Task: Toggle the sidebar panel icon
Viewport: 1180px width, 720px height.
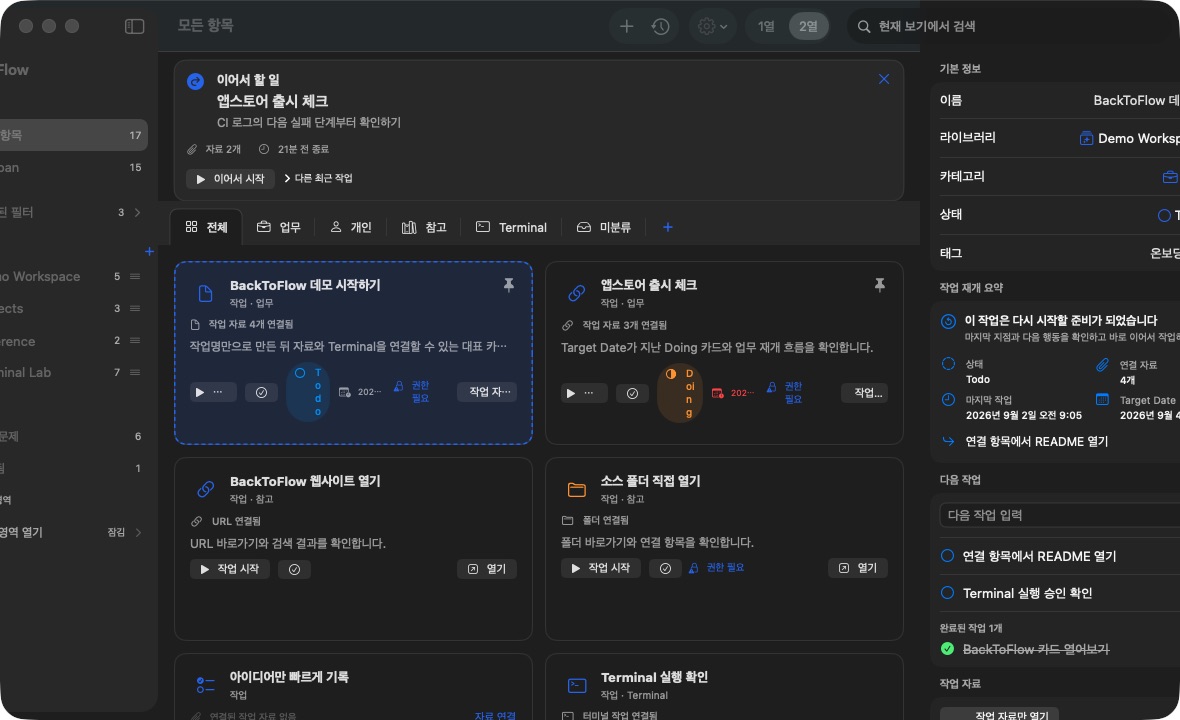Action: [134, 26]
